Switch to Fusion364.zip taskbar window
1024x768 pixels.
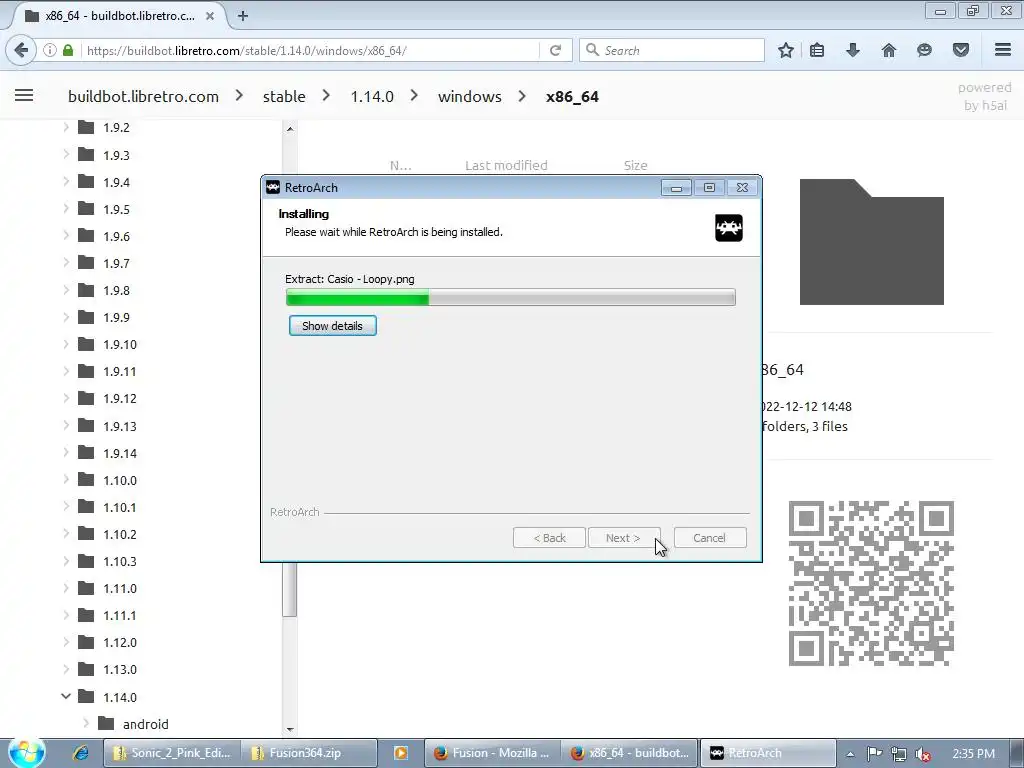coord(309,753)
